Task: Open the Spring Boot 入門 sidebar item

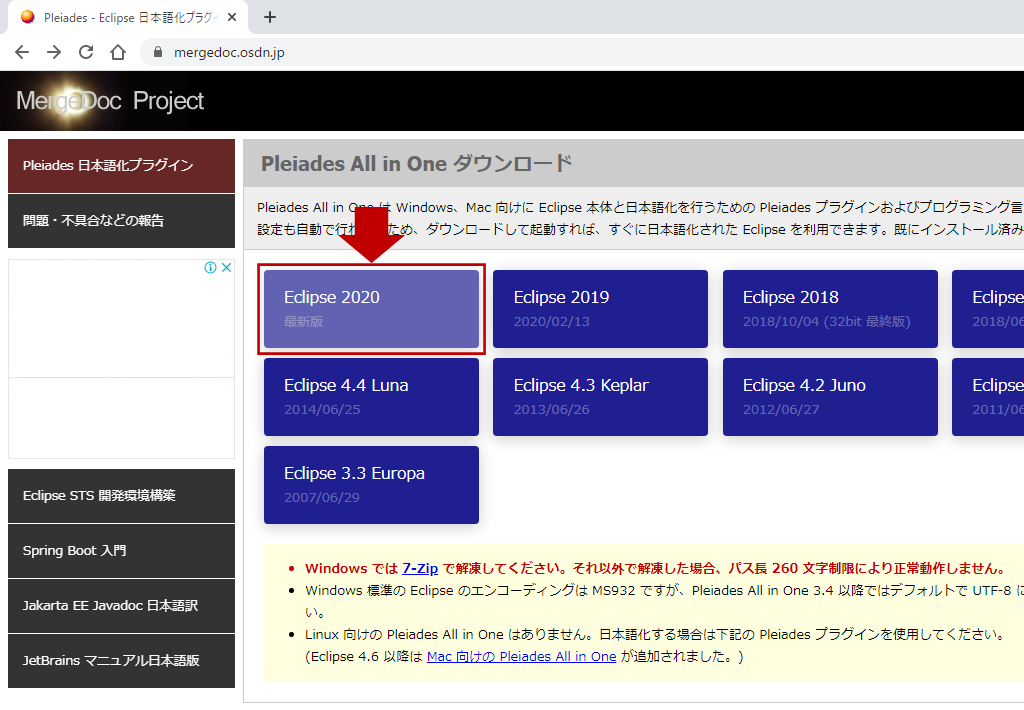Action: (x=121, y=551)
